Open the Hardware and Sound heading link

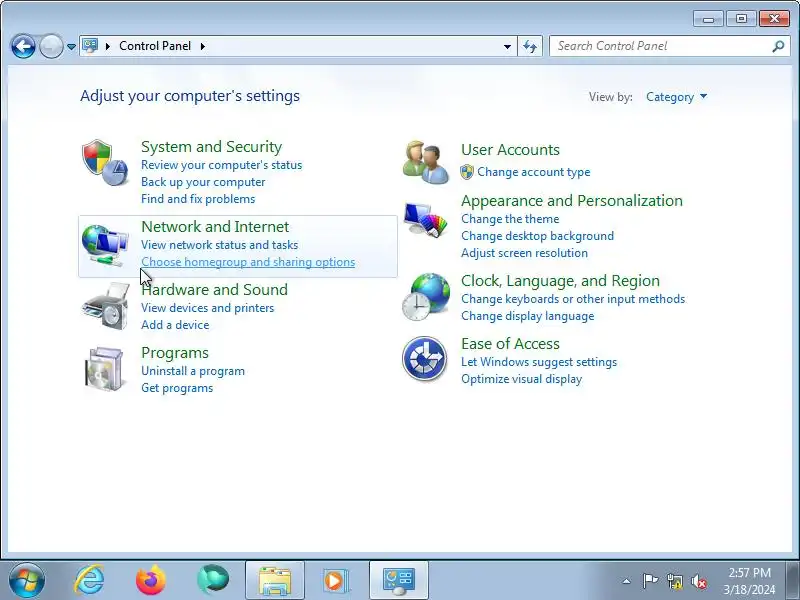coord(214,290)
